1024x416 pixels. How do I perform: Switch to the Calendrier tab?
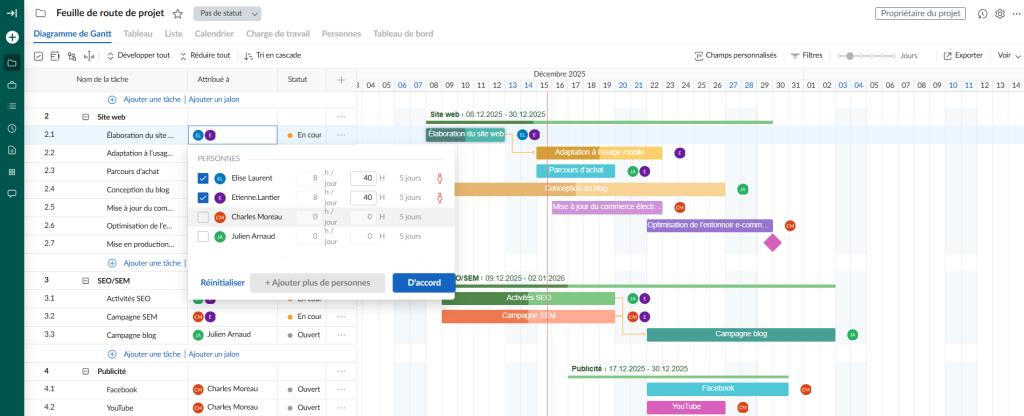pyautogui.click(x=214, y=33)
